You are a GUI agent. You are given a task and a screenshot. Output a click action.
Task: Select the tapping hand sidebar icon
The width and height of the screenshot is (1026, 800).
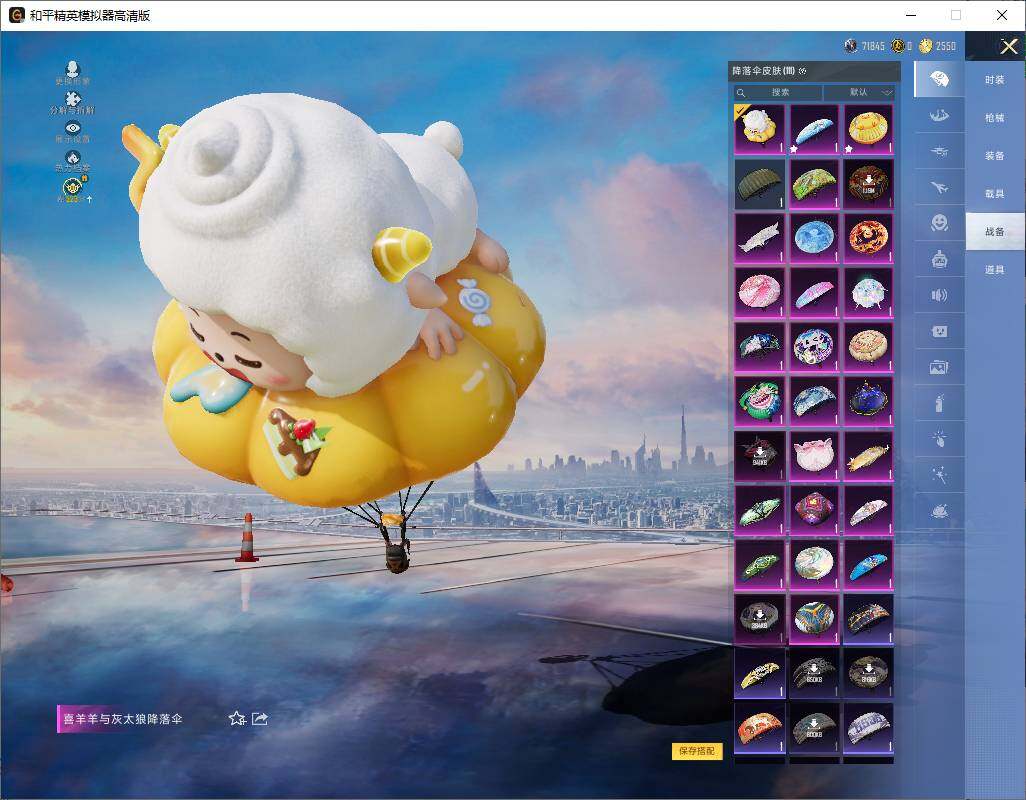[939, 439]
